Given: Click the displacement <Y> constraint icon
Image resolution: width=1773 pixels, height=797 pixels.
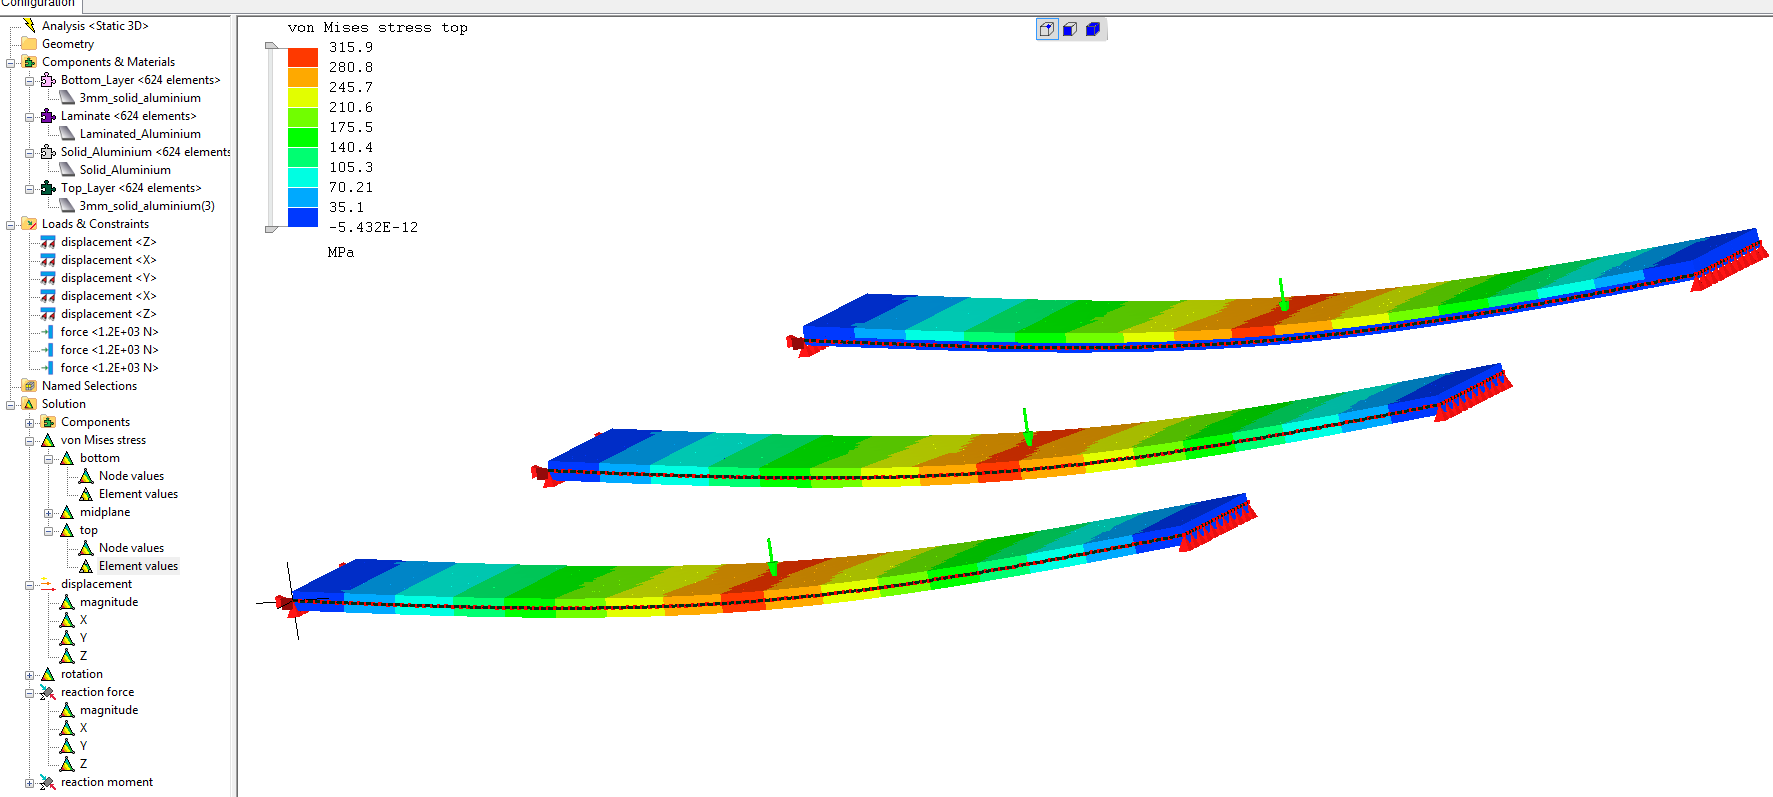Looking at the screenshot, I should point(48,278).
